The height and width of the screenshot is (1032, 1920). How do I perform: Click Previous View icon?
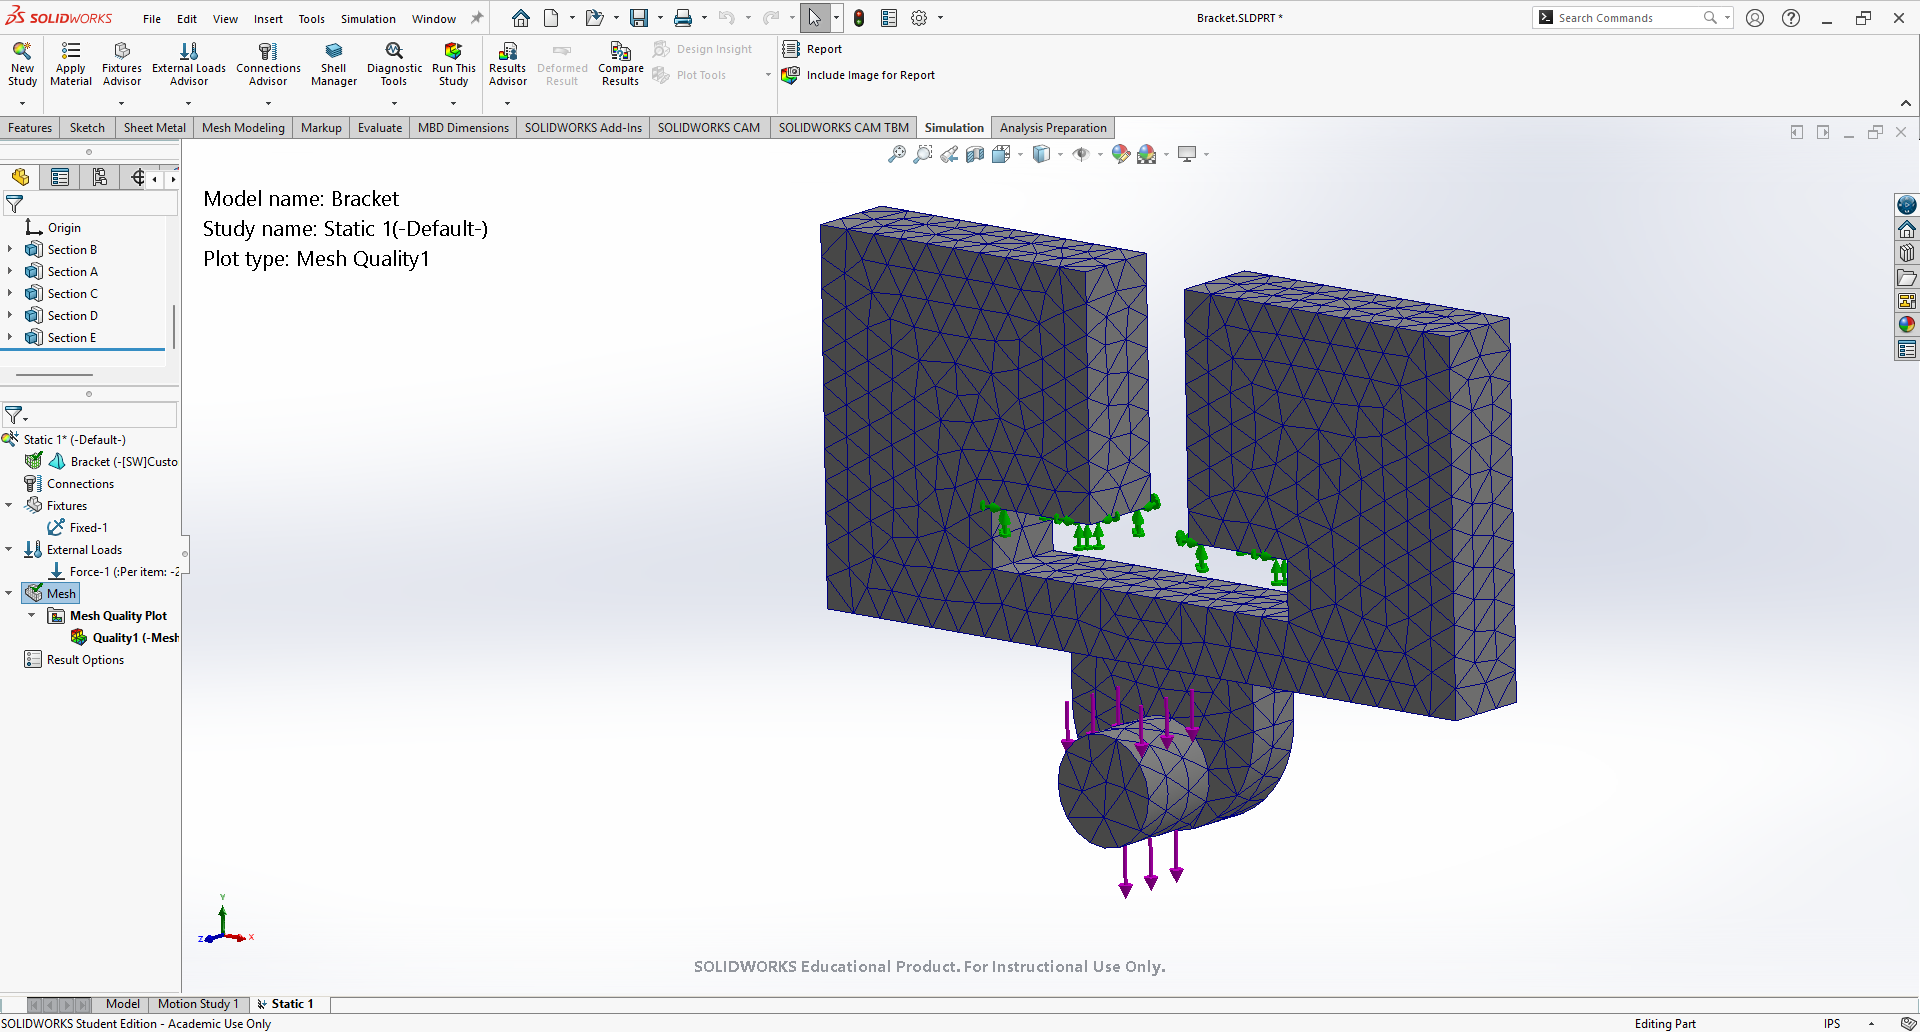(x=949, y=154)
